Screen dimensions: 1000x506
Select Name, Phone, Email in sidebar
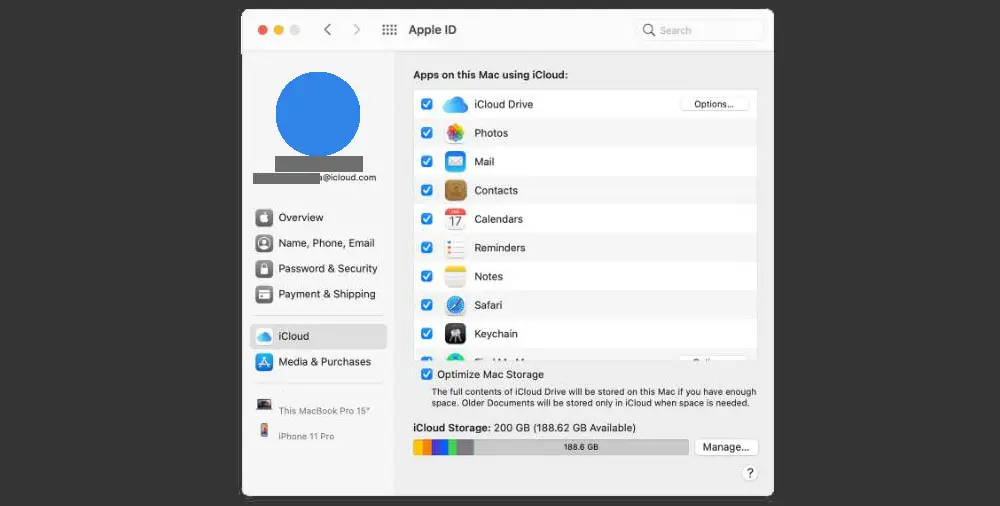click(318, 243)
